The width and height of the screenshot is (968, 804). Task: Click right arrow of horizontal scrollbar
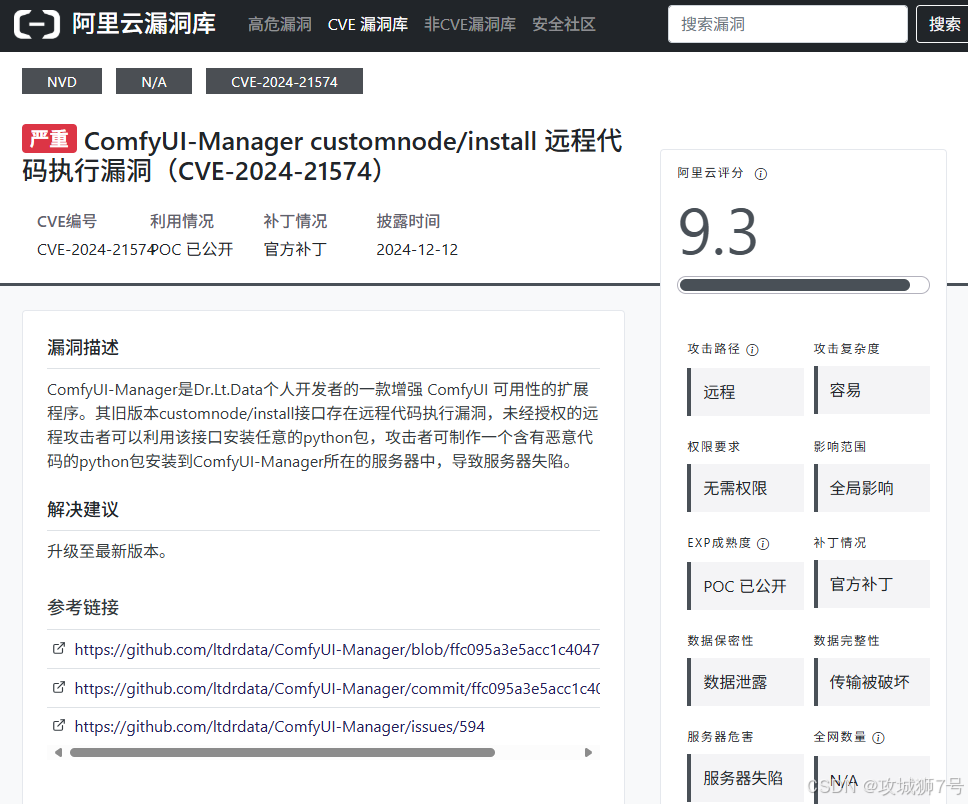coord(588,753)
